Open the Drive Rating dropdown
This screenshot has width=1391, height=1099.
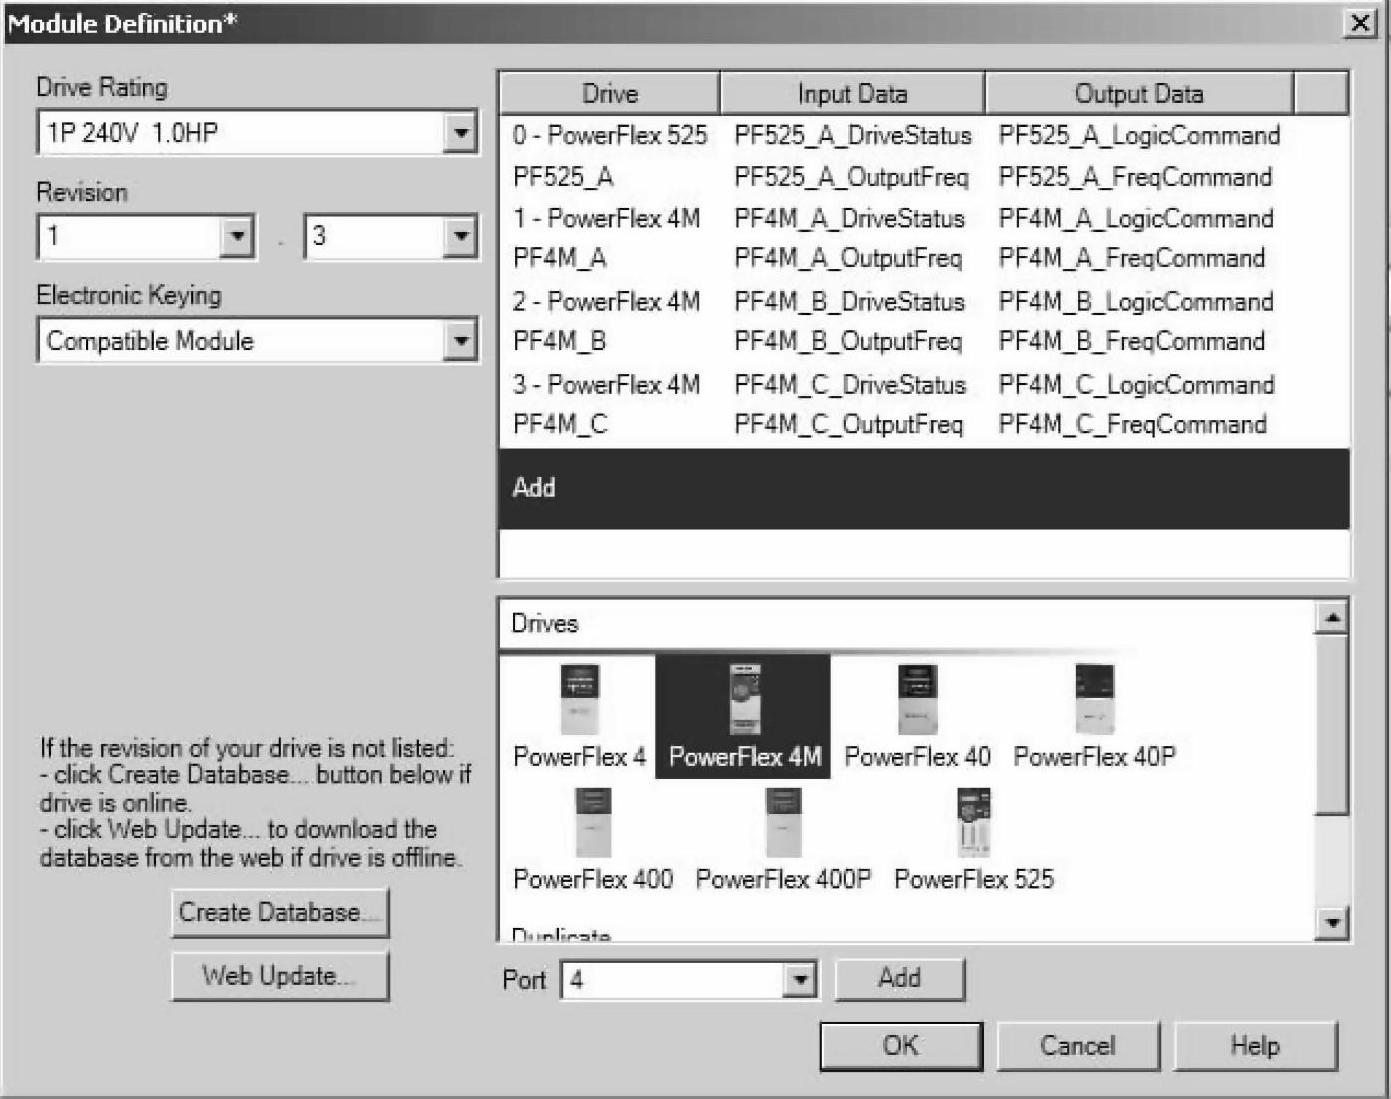click(x=460, y=132)
